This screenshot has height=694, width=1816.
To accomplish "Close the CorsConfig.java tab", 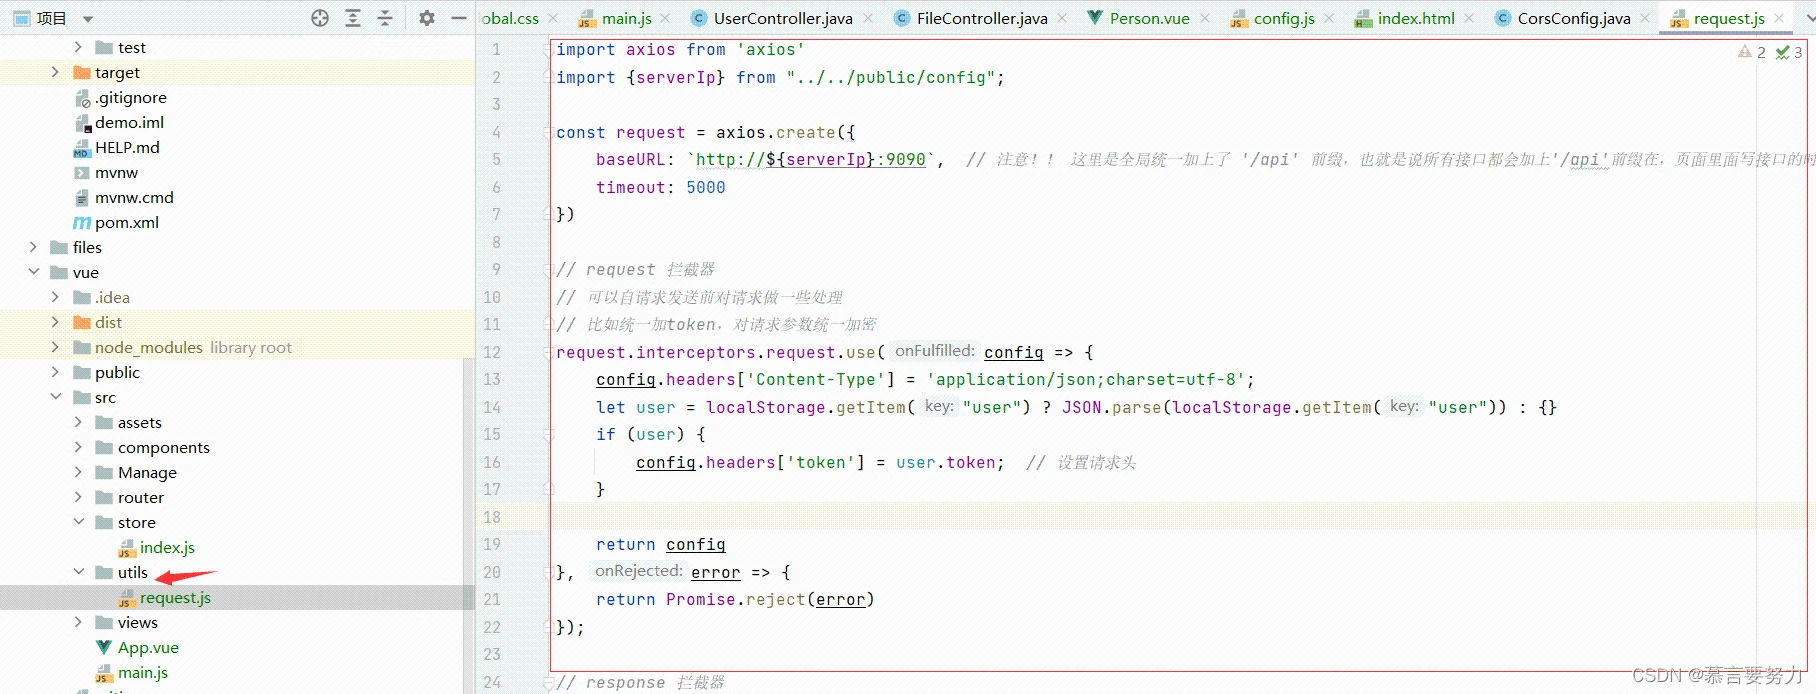I will click(1645, 18).
